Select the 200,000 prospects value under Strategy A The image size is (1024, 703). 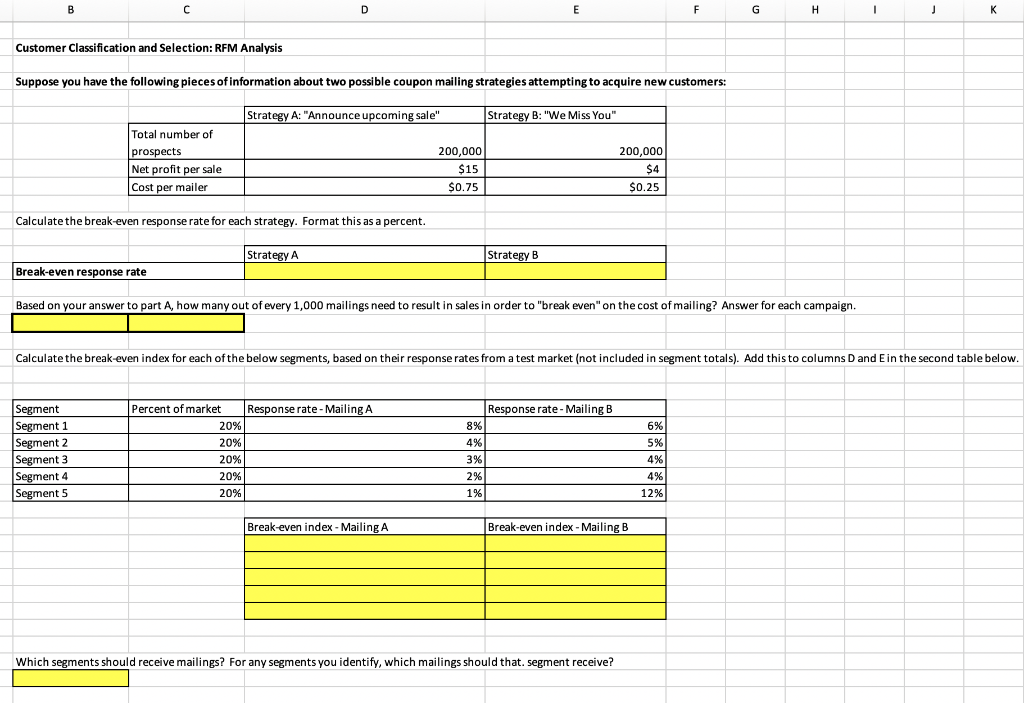point(364,151)
